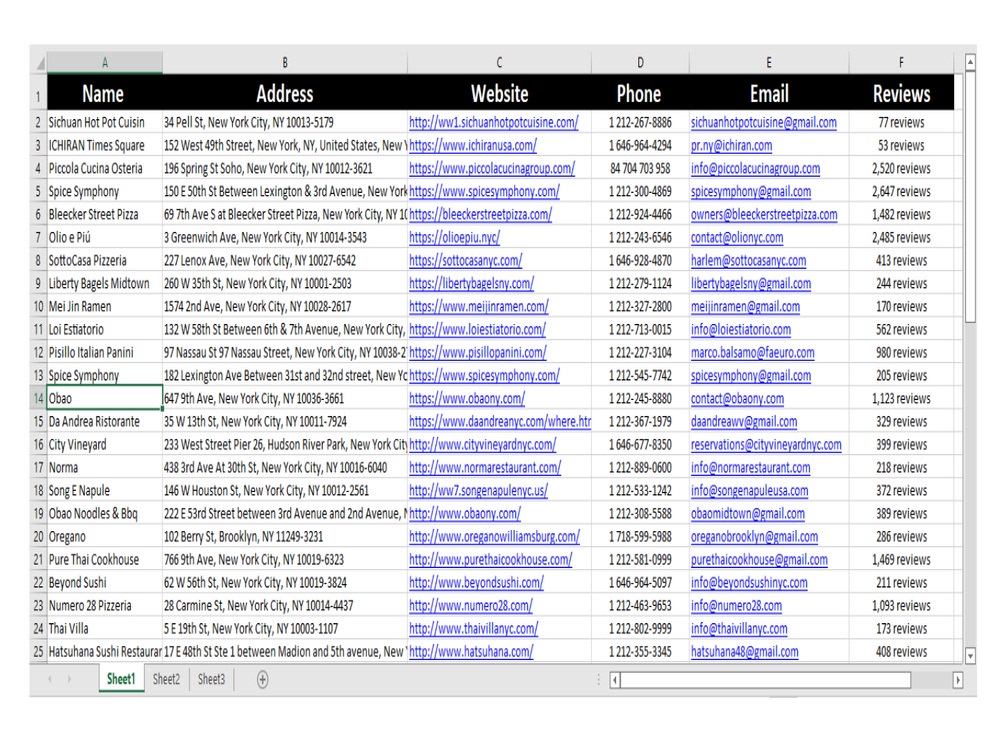Select the '1,123 reviews' cell
This screenshot has height=750, width=1000.
[x=901, y=399]
